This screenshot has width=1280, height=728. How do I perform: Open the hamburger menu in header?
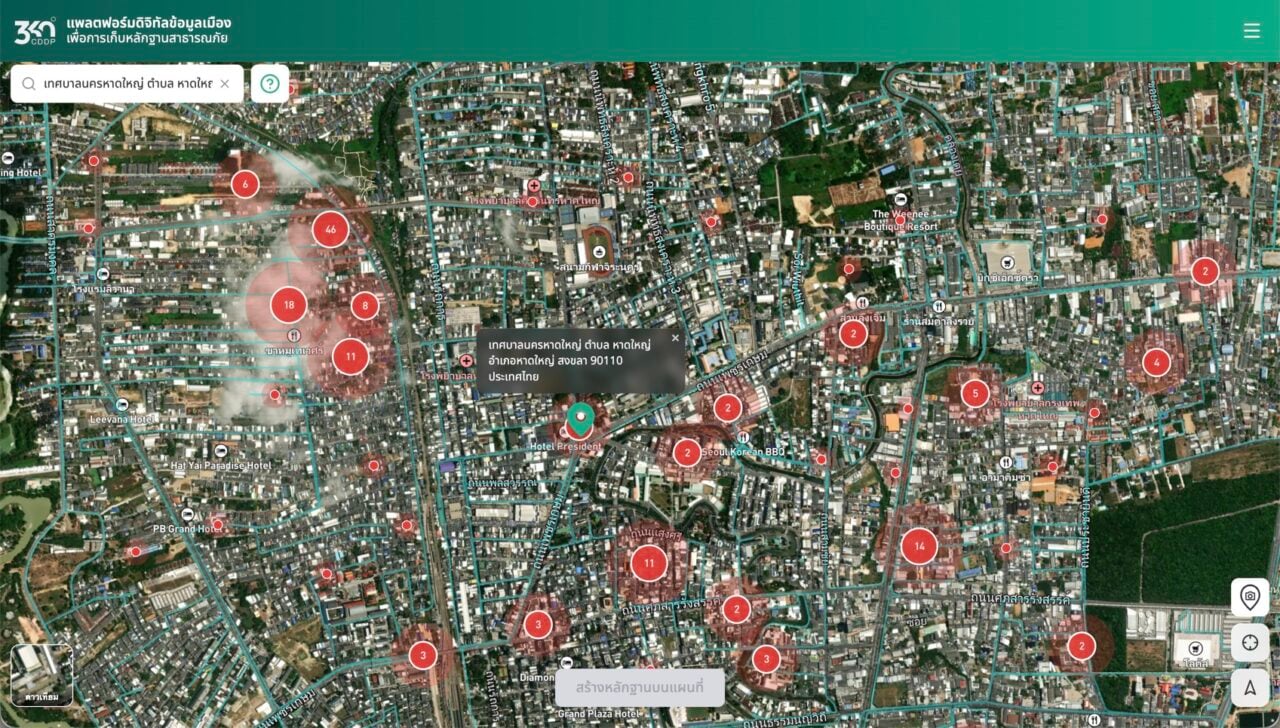coord(1251,31)
